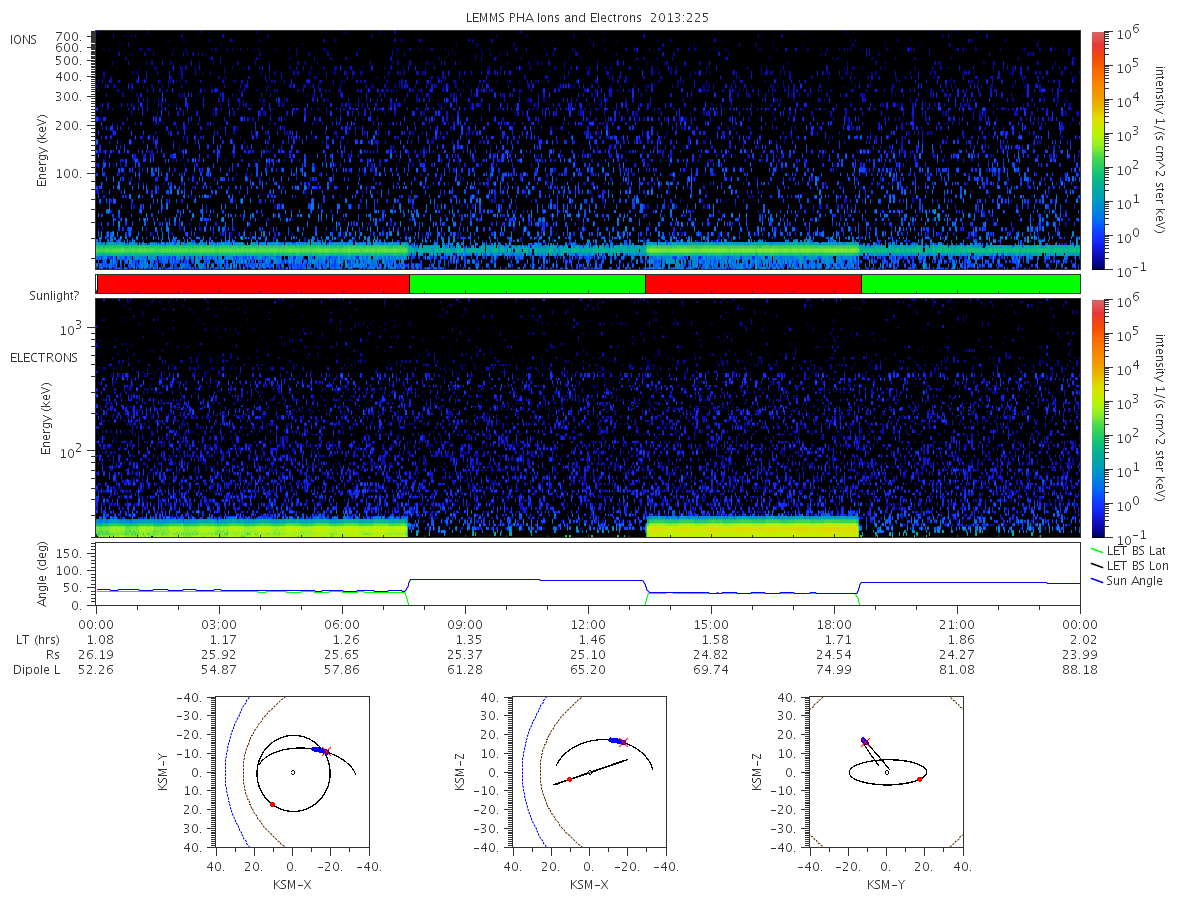Screen dimensions: 1200x900
Task: Click the Dipole L row label
Action: (36, 669)
